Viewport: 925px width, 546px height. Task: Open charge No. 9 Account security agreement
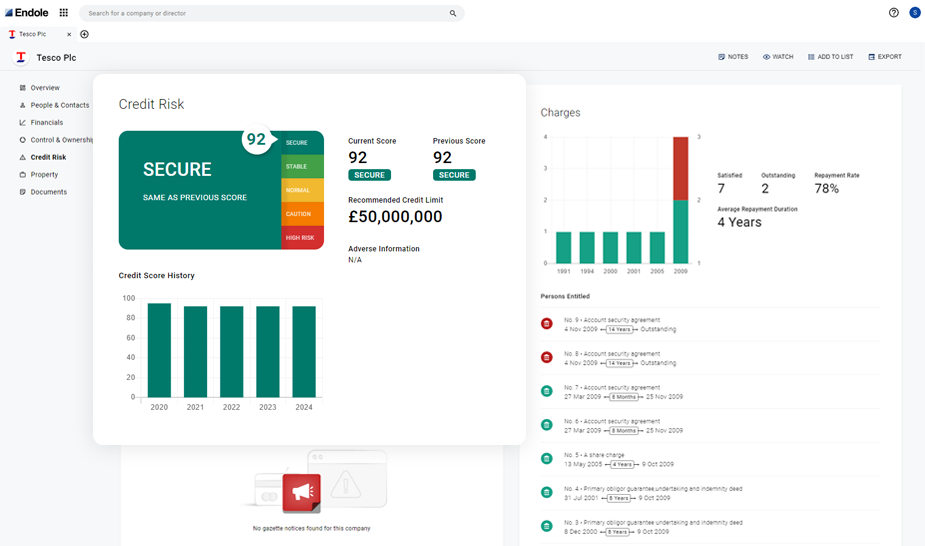[x=612, y=320]
